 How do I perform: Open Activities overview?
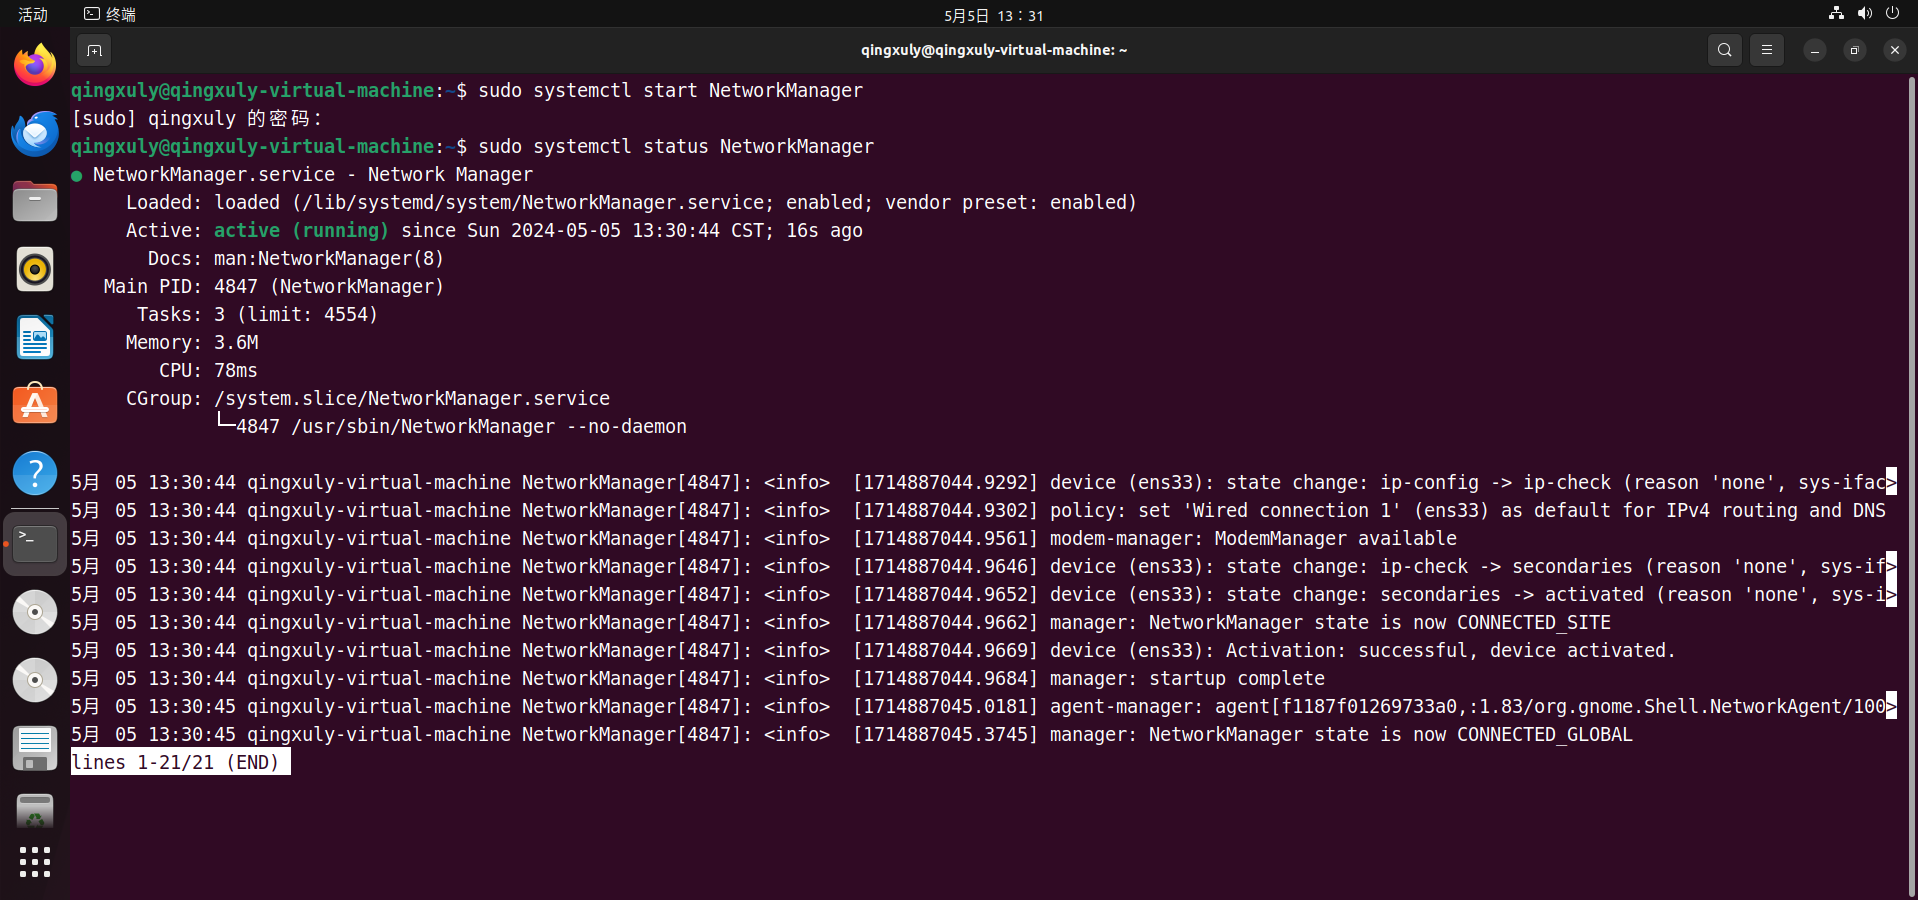tap(33, 14)
